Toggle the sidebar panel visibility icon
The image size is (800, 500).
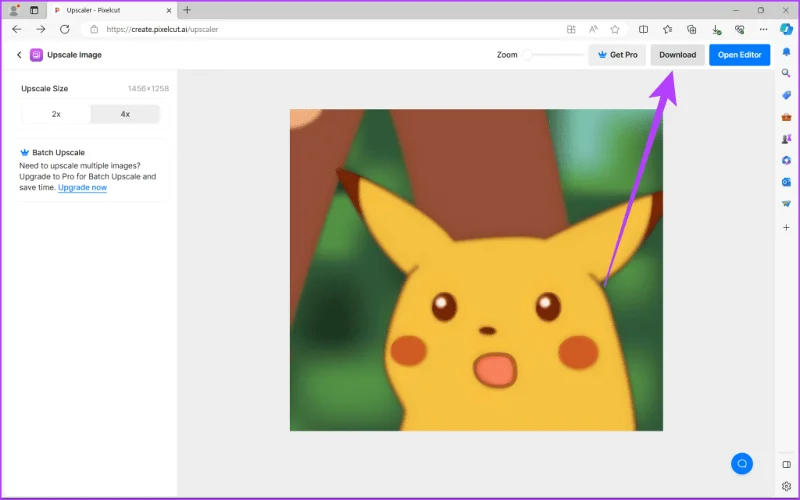[786, 464]
